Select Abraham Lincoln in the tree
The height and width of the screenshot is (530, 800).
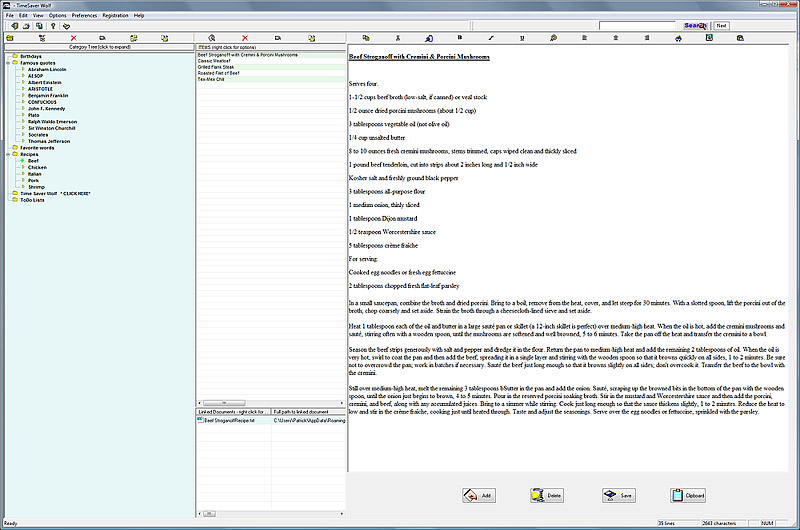tap(47, 69)
